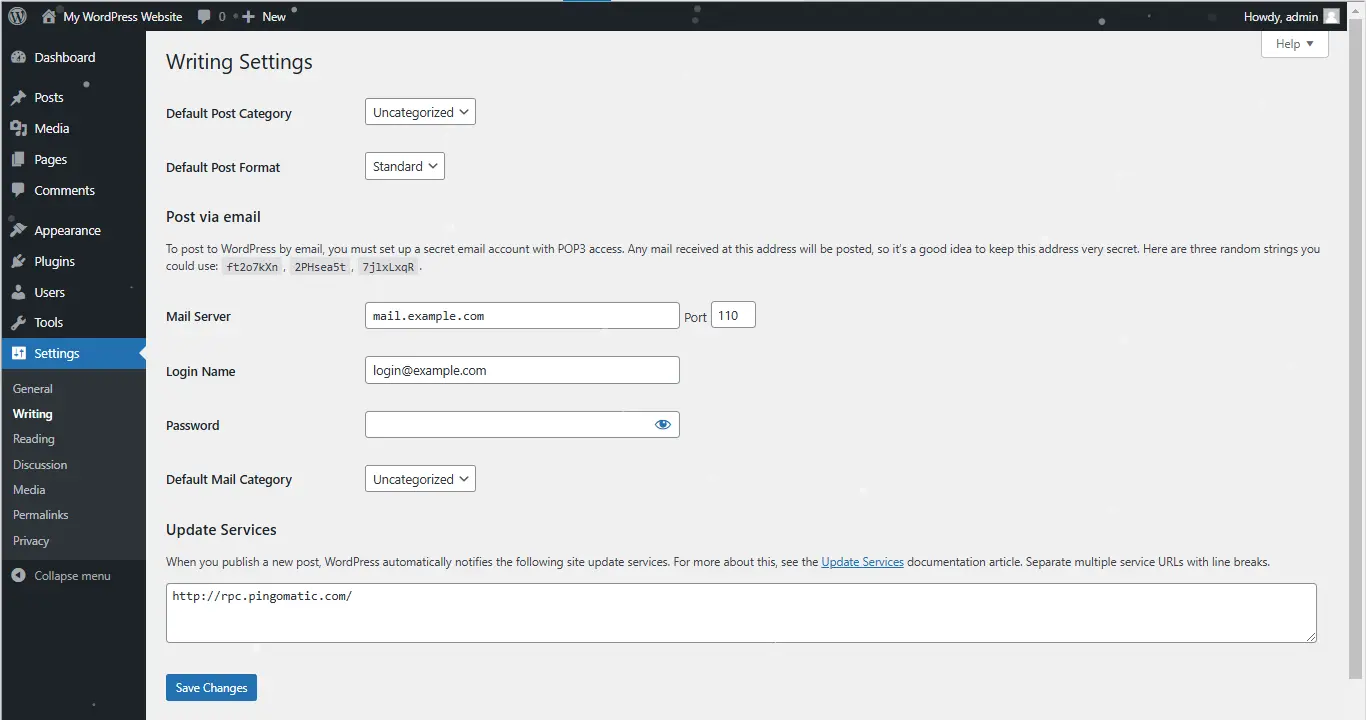
Task: Click the Writing Settings page title
Action: pos(239,62)
